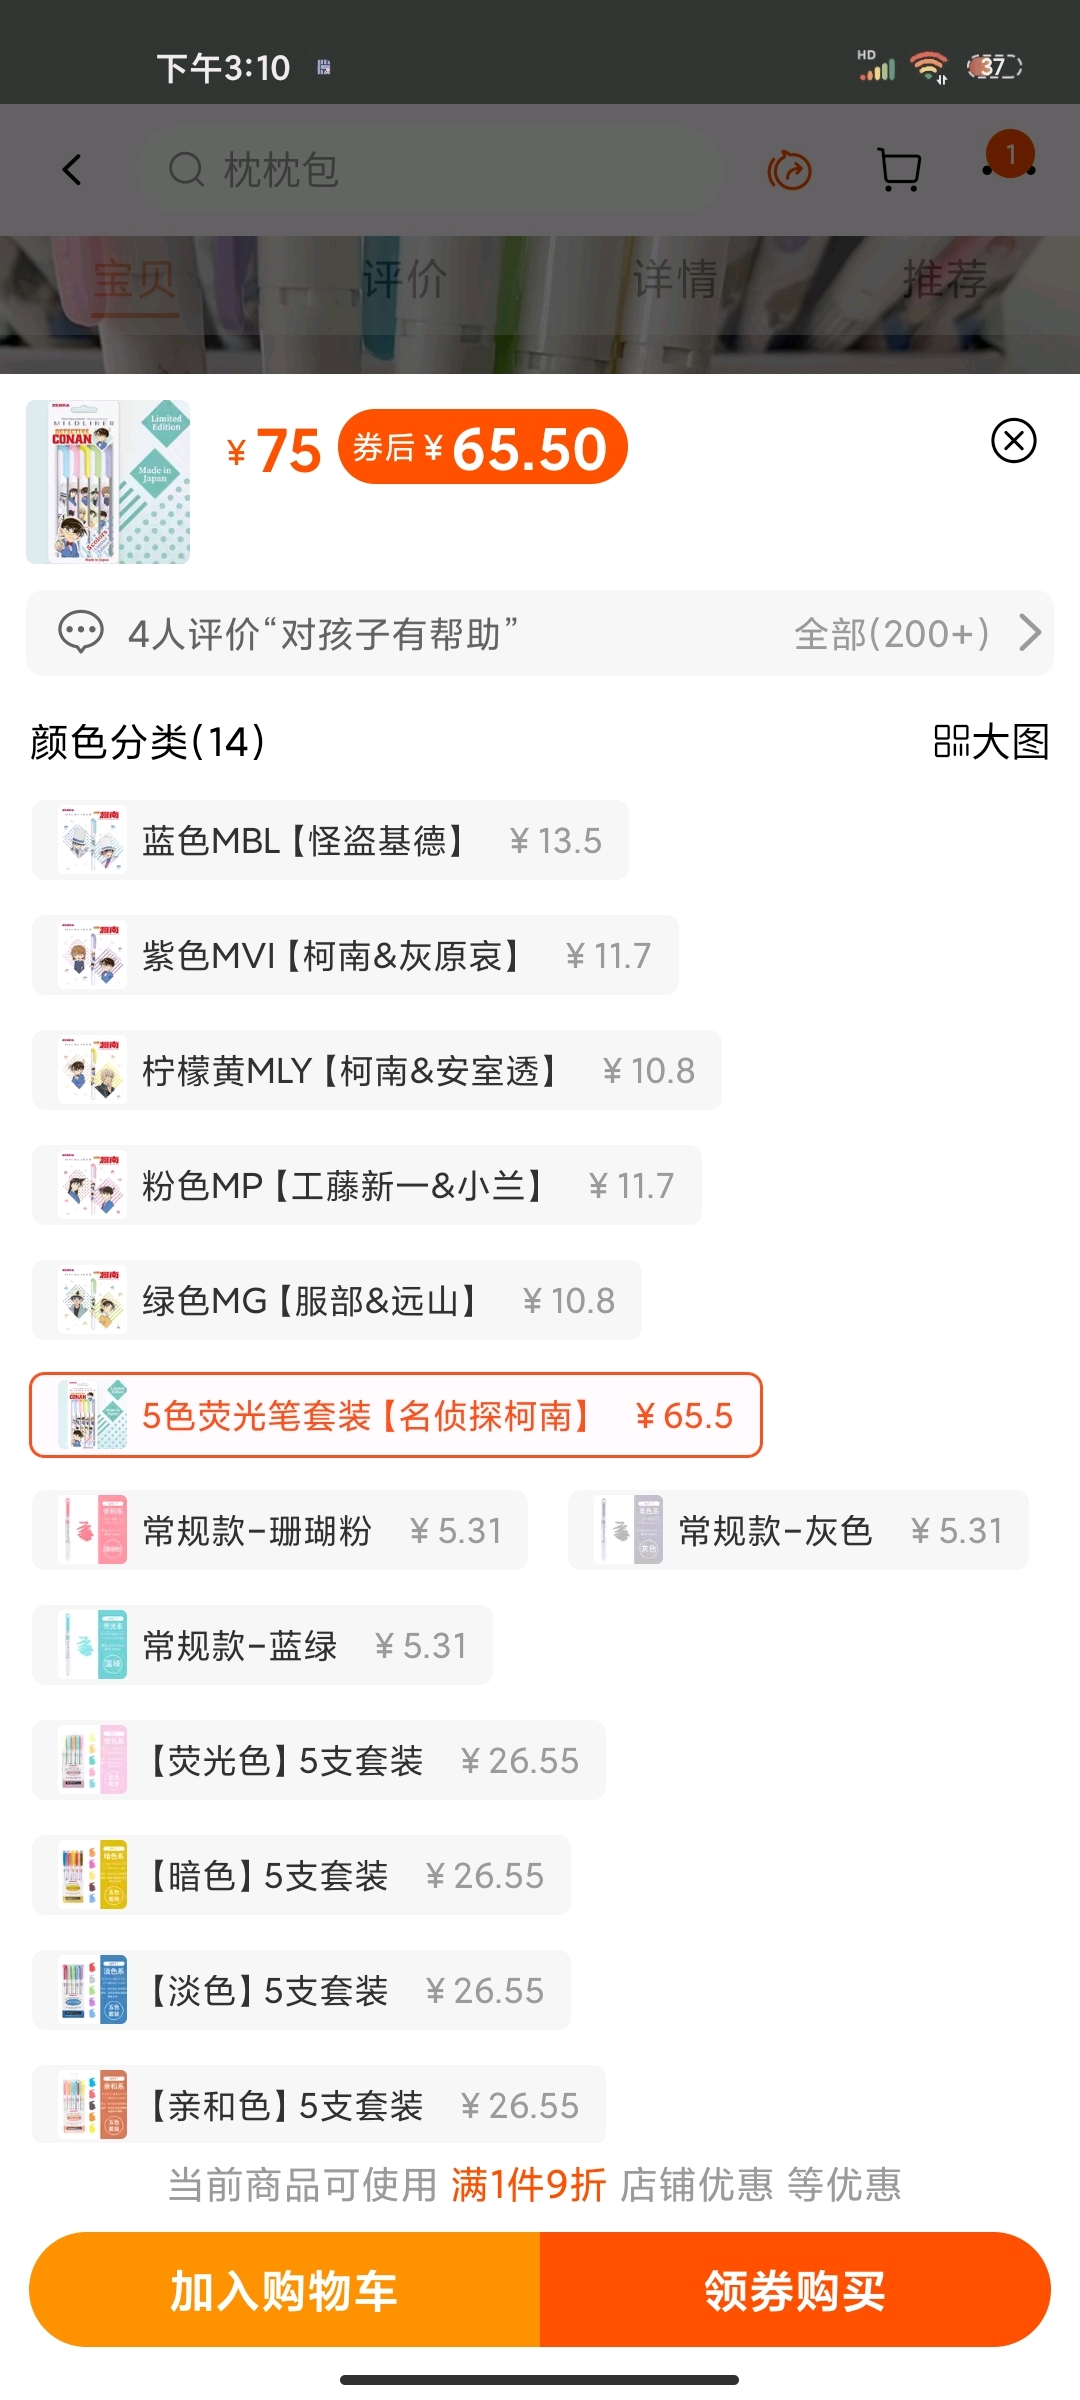
Task: Open 满1件9折 store discount details
Action: pos(528,2185)
